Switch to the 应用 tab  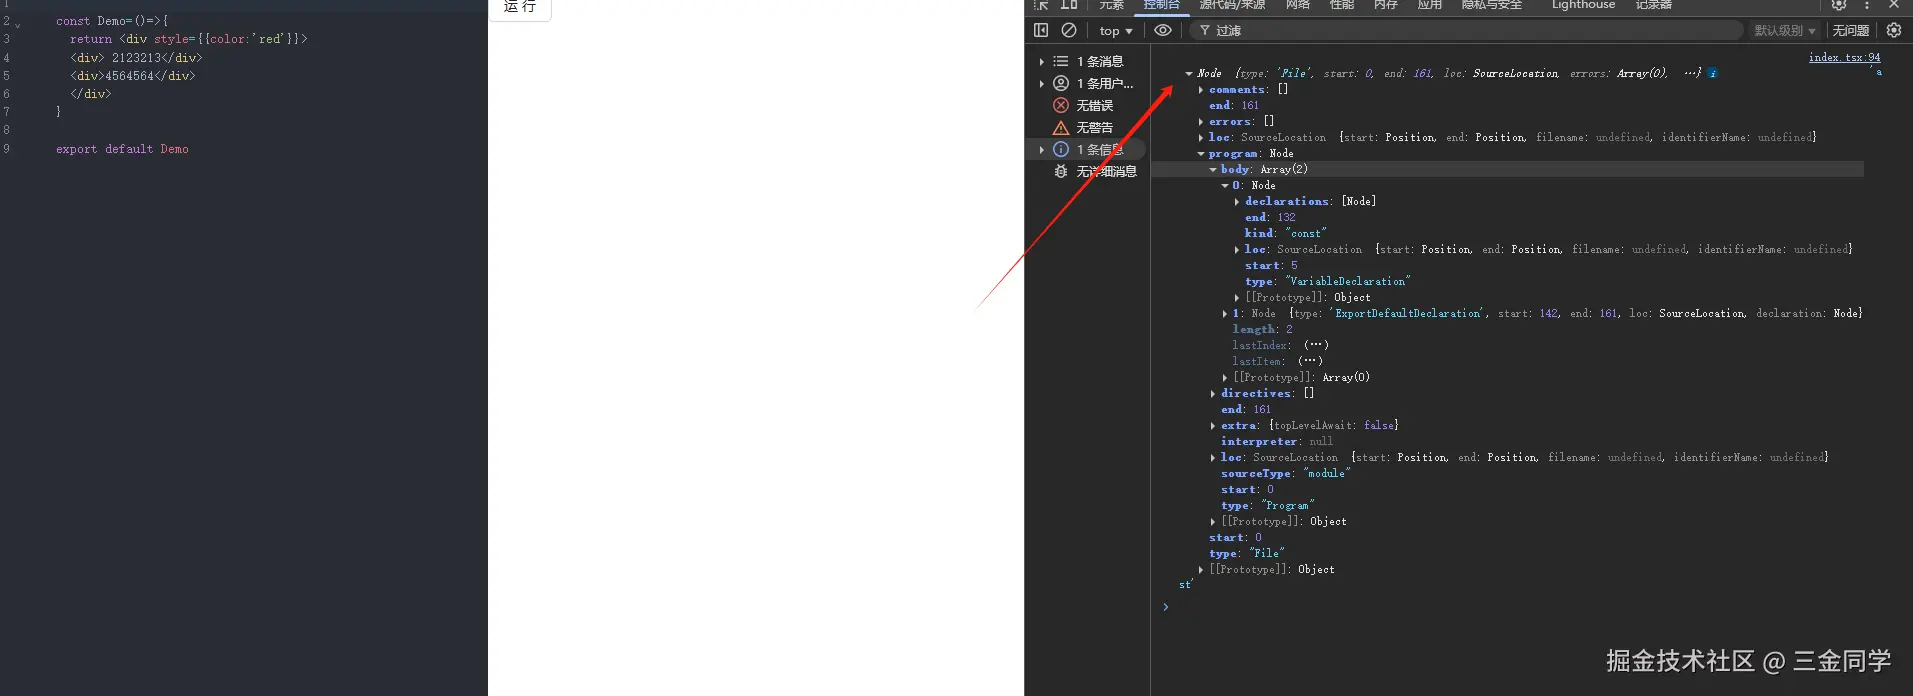point(1430,5)
